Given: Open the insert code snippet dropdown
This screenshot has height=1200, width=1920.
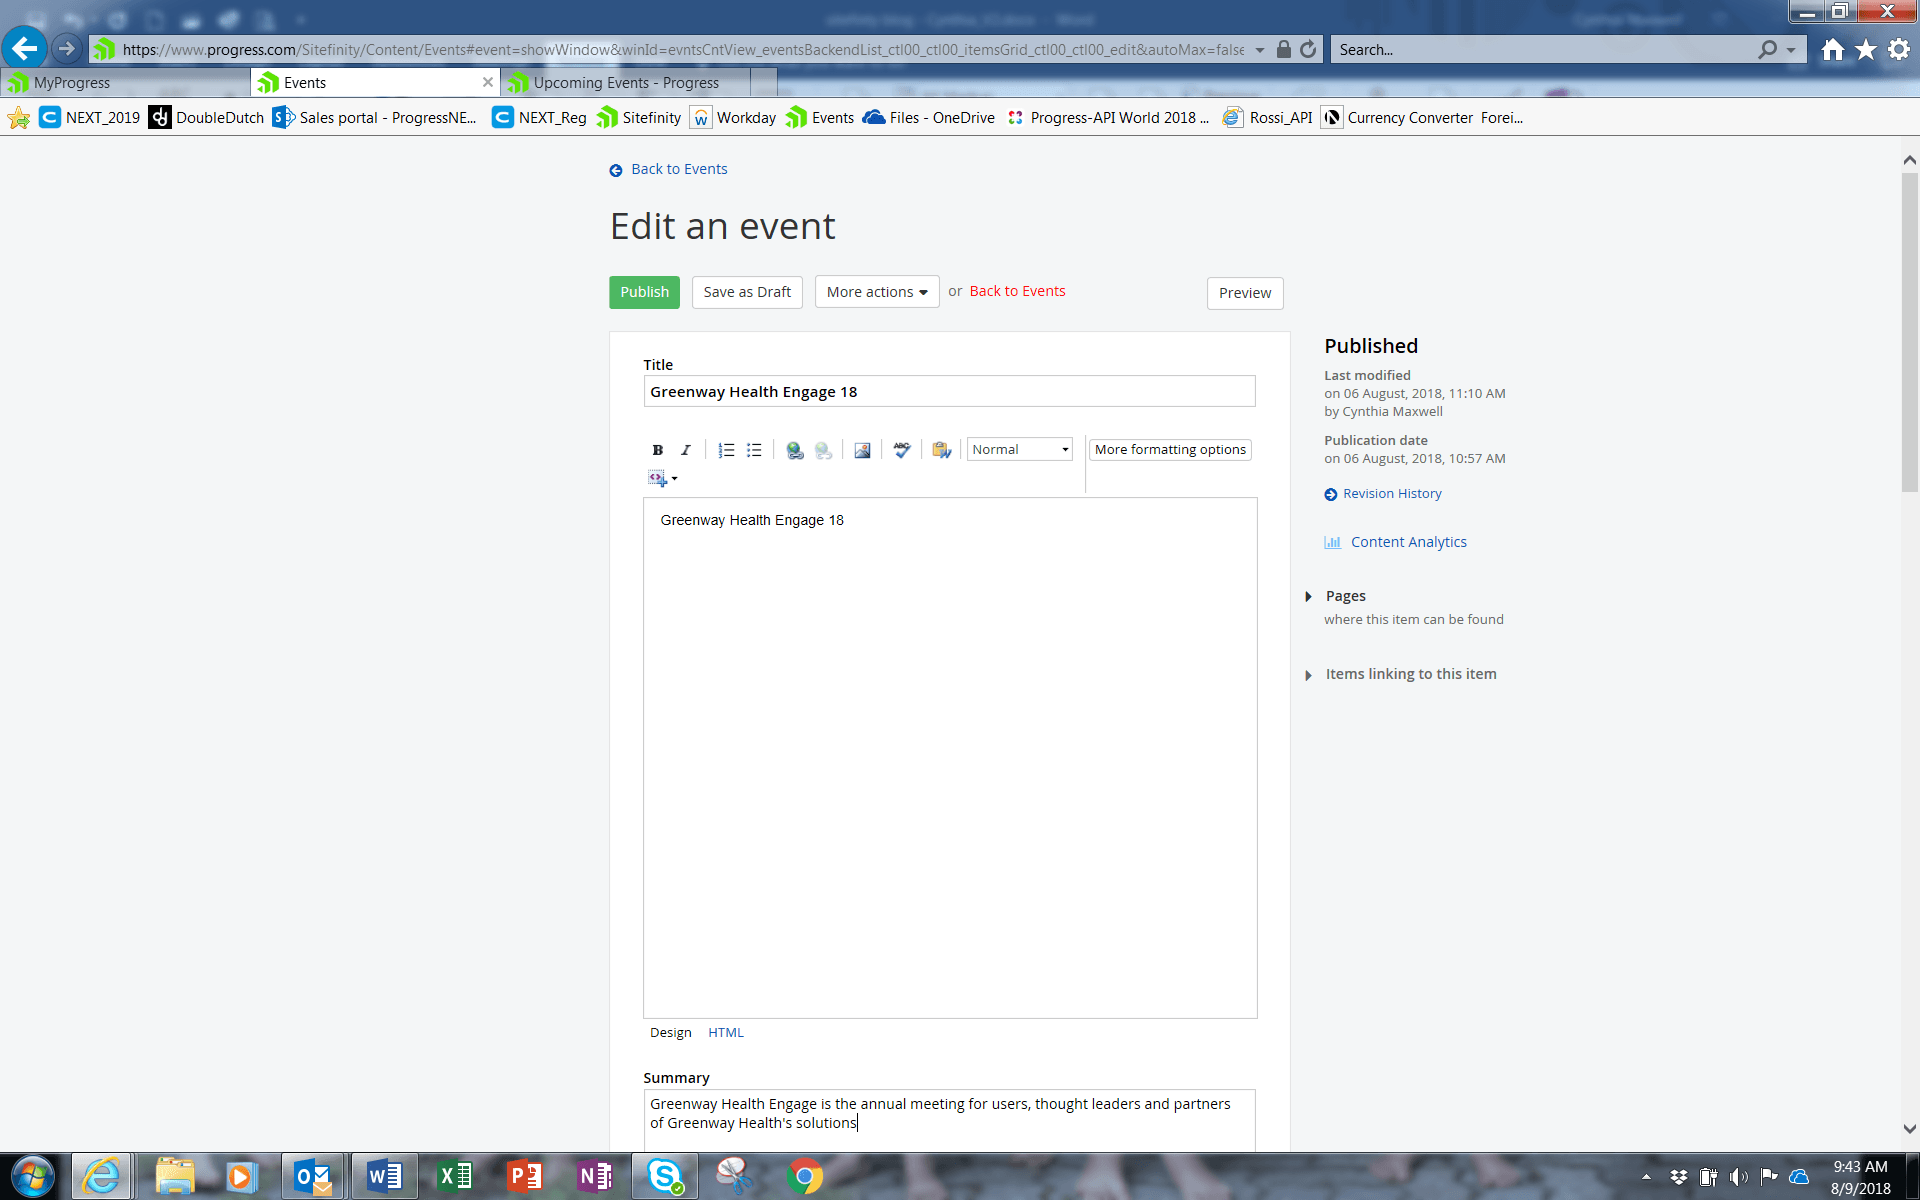Looking at the screenshot, I should 662,478.
